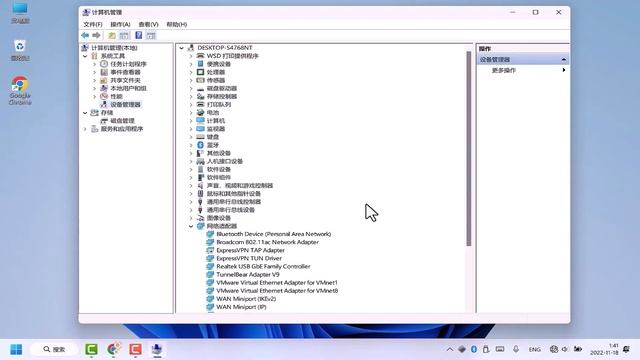Select VMware Virtual Ethernet Adapter for VMnet1
The height and width of the screenshot is (360, 640).
click(277, 282)
